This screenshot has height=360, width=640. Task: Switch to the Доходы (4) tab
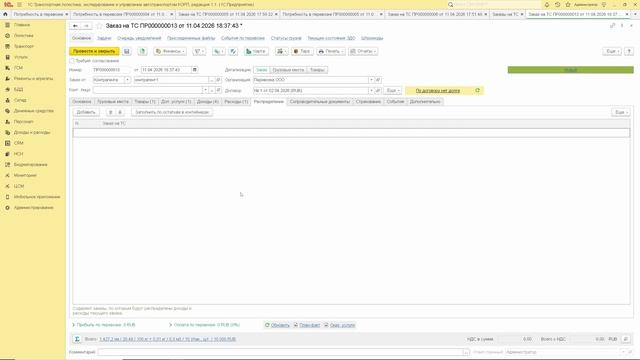click(208, 102)
